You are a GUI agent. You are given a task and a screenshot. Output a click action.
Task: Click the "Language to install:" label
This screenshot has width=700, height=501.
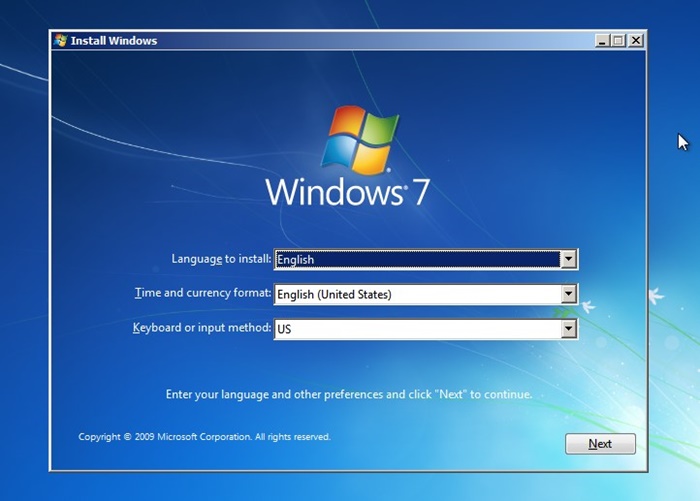(x=221, y=259)
